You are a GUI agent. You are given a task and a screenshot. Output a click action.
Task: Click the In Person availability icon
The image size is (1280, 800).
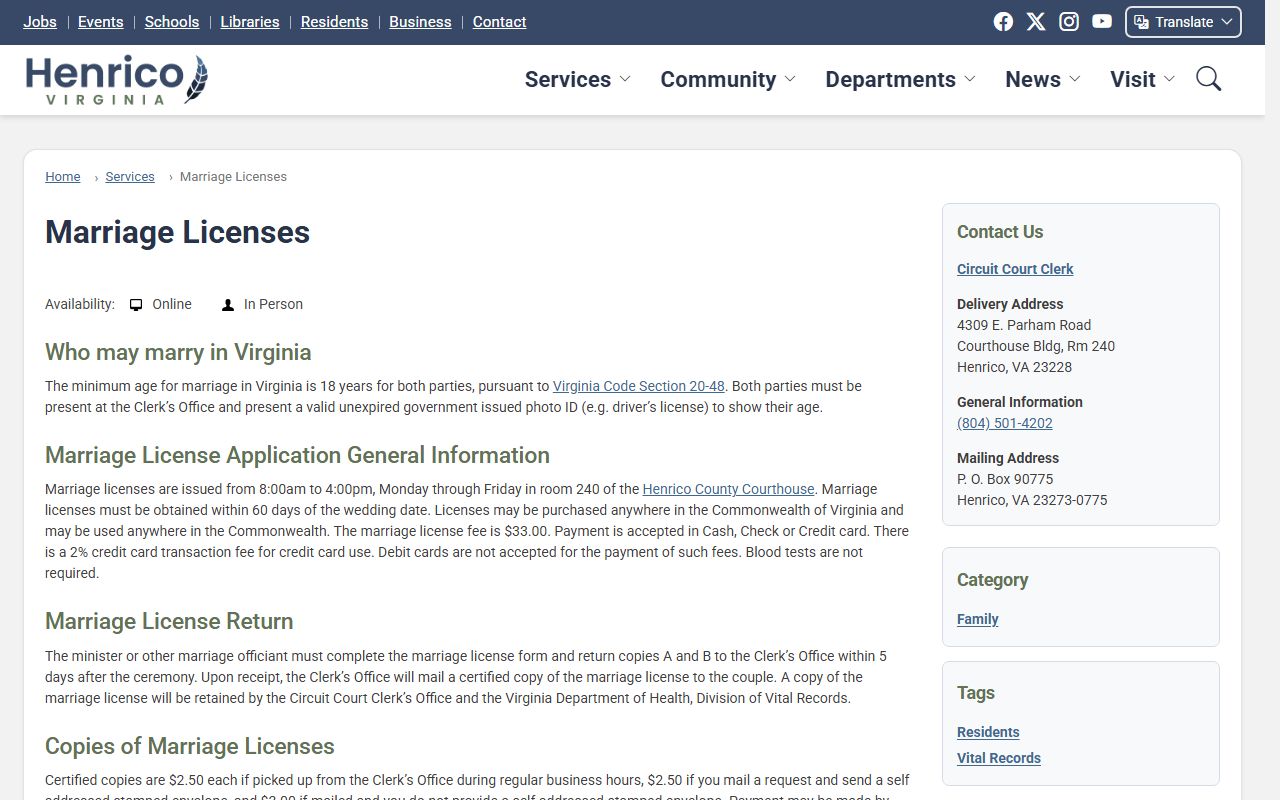228,305
